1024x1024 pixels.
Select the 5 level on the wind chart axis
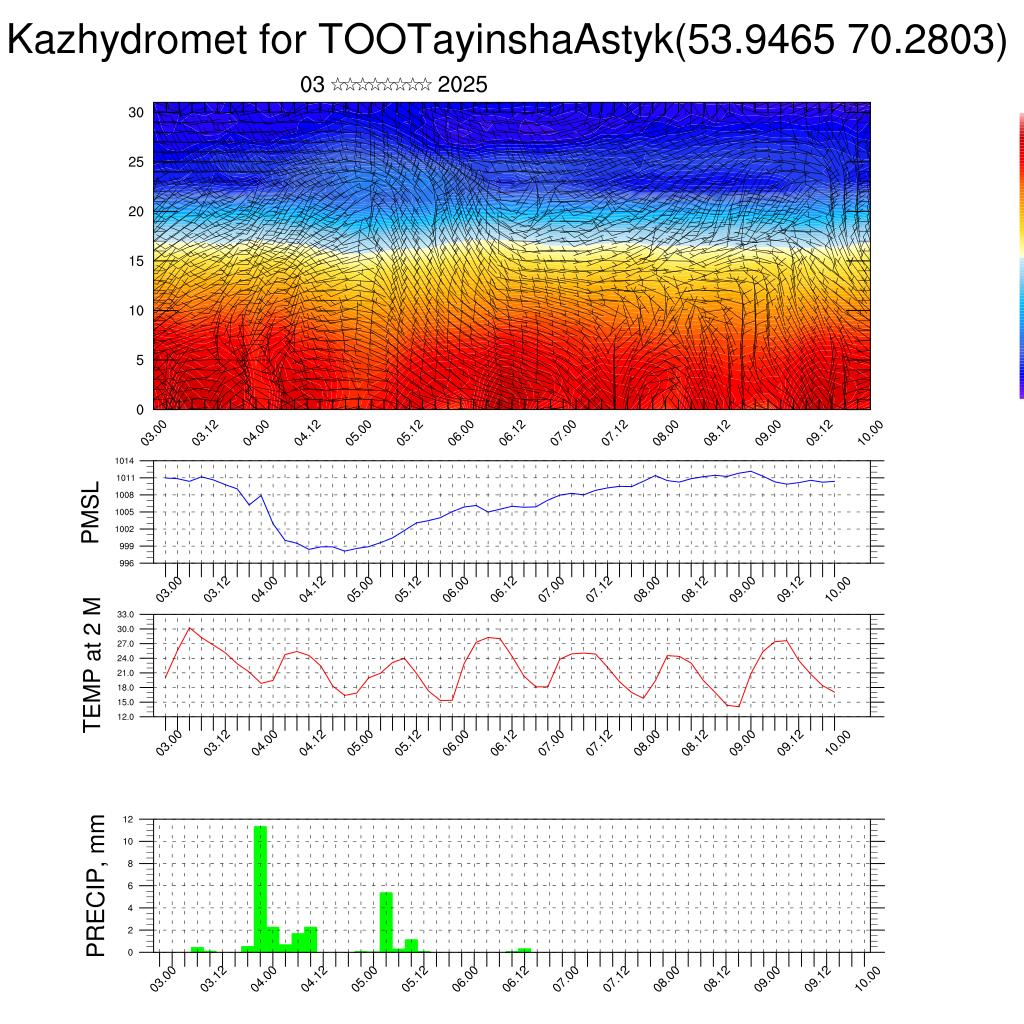tap(140, 360)
